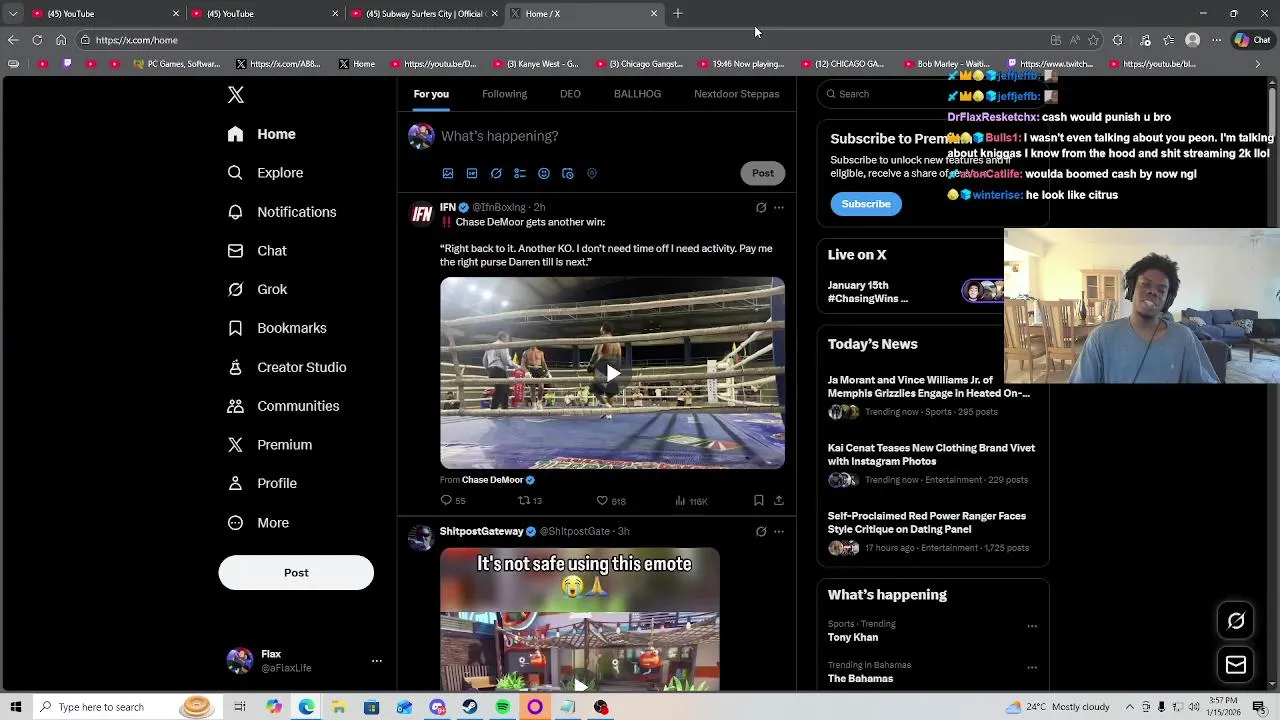The height and width of the screenshot is (720, 1280).
Task: Open three-dot menu on IFN post
Action: [779, 208]
